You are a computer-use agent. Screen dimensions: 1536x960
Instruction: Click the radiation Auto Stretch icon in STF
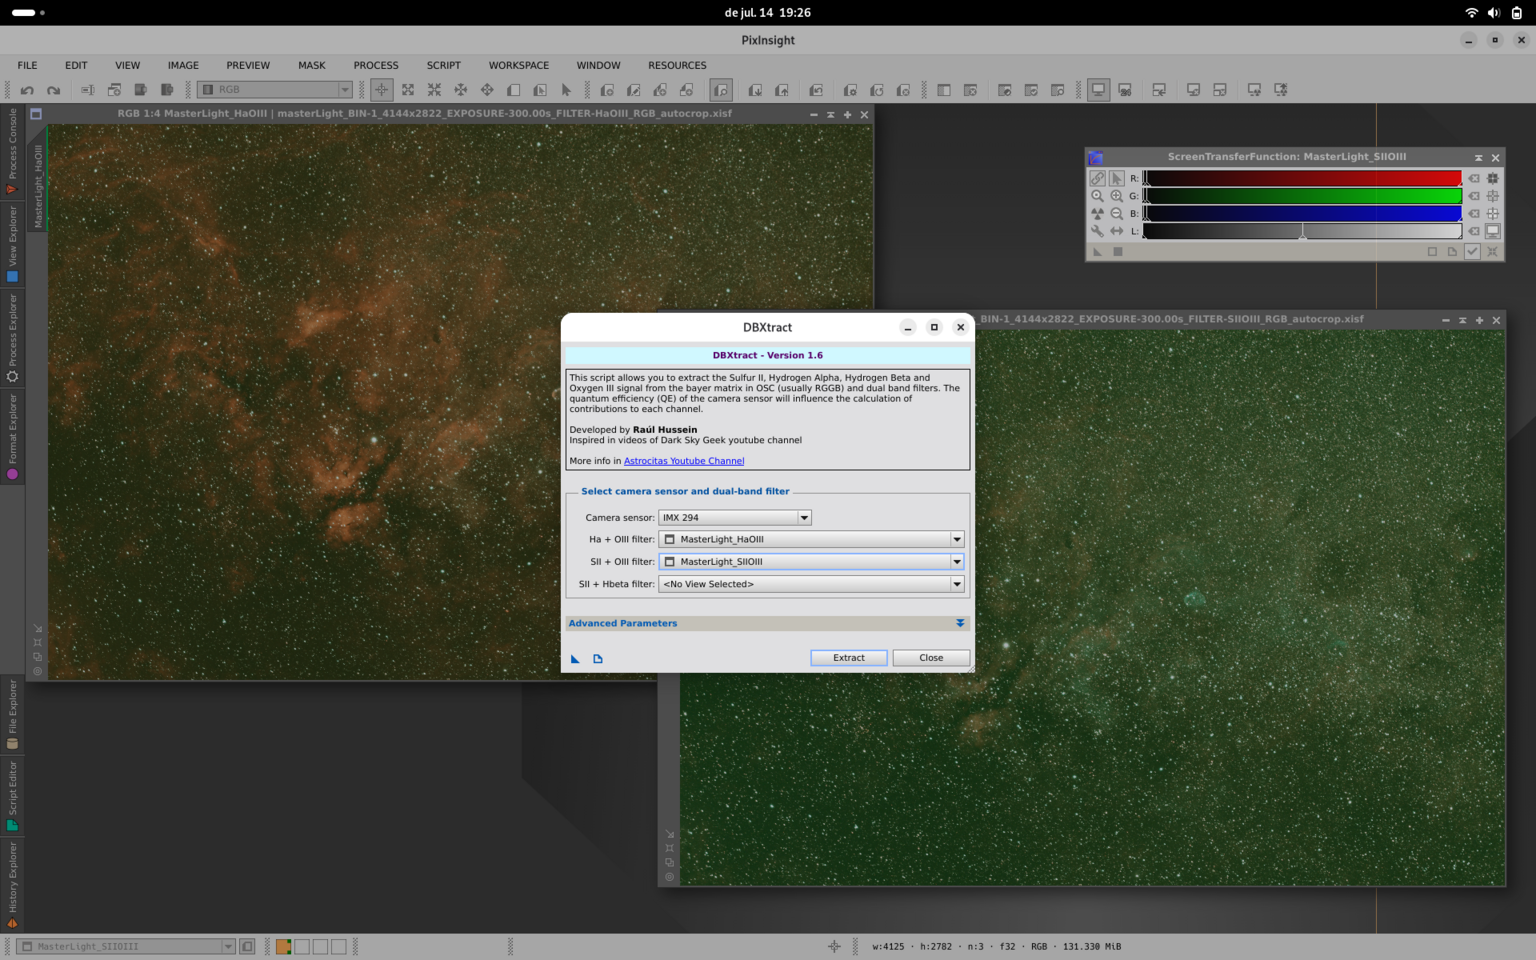click(x=1097, y=213)
